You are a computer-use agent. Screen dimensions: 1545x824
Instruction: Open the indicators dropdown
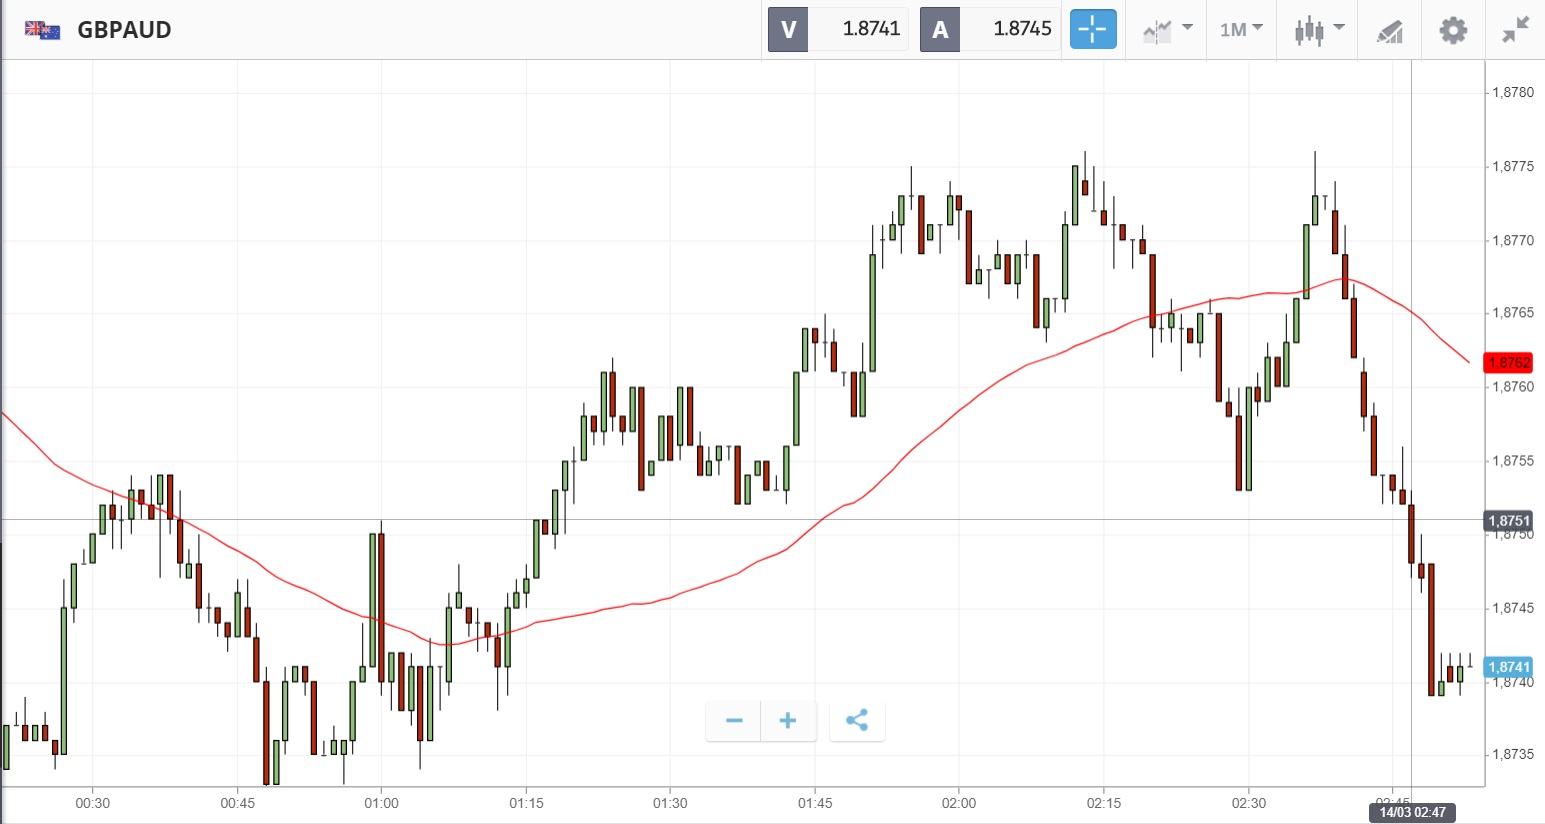click(x=1167, y=30)
